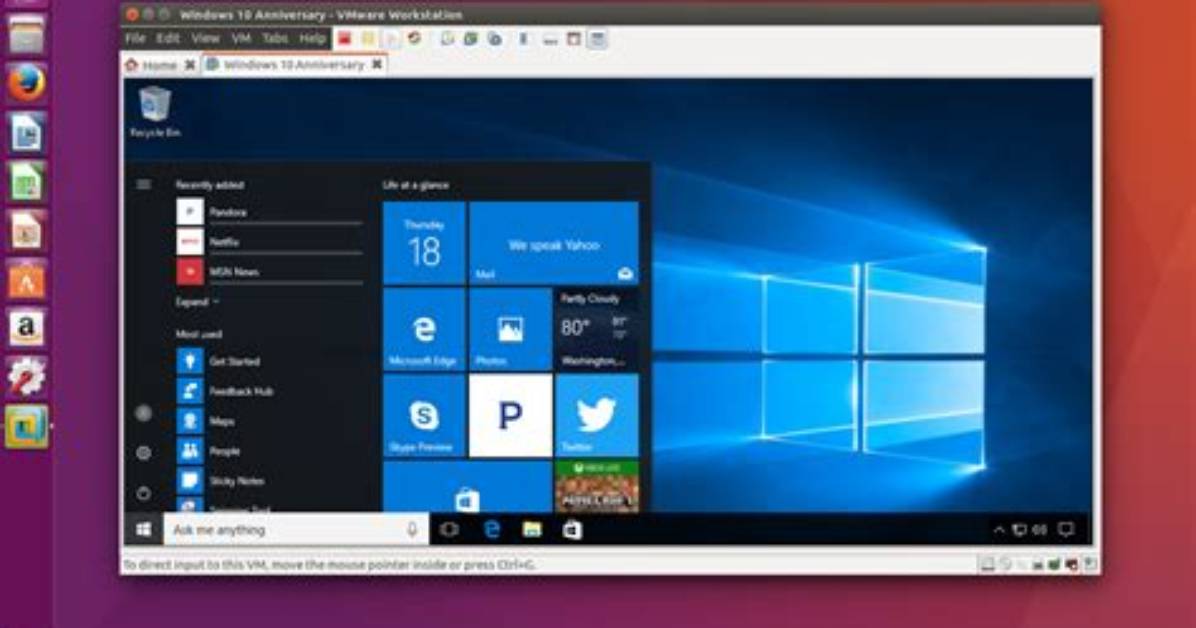Open the View menu

point(205,38)
